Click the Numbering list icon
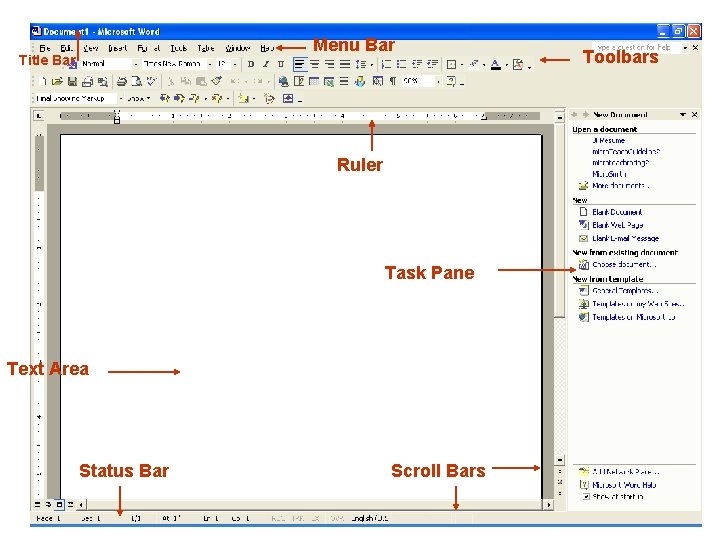The image size is (720, 540). coord(387,64)
